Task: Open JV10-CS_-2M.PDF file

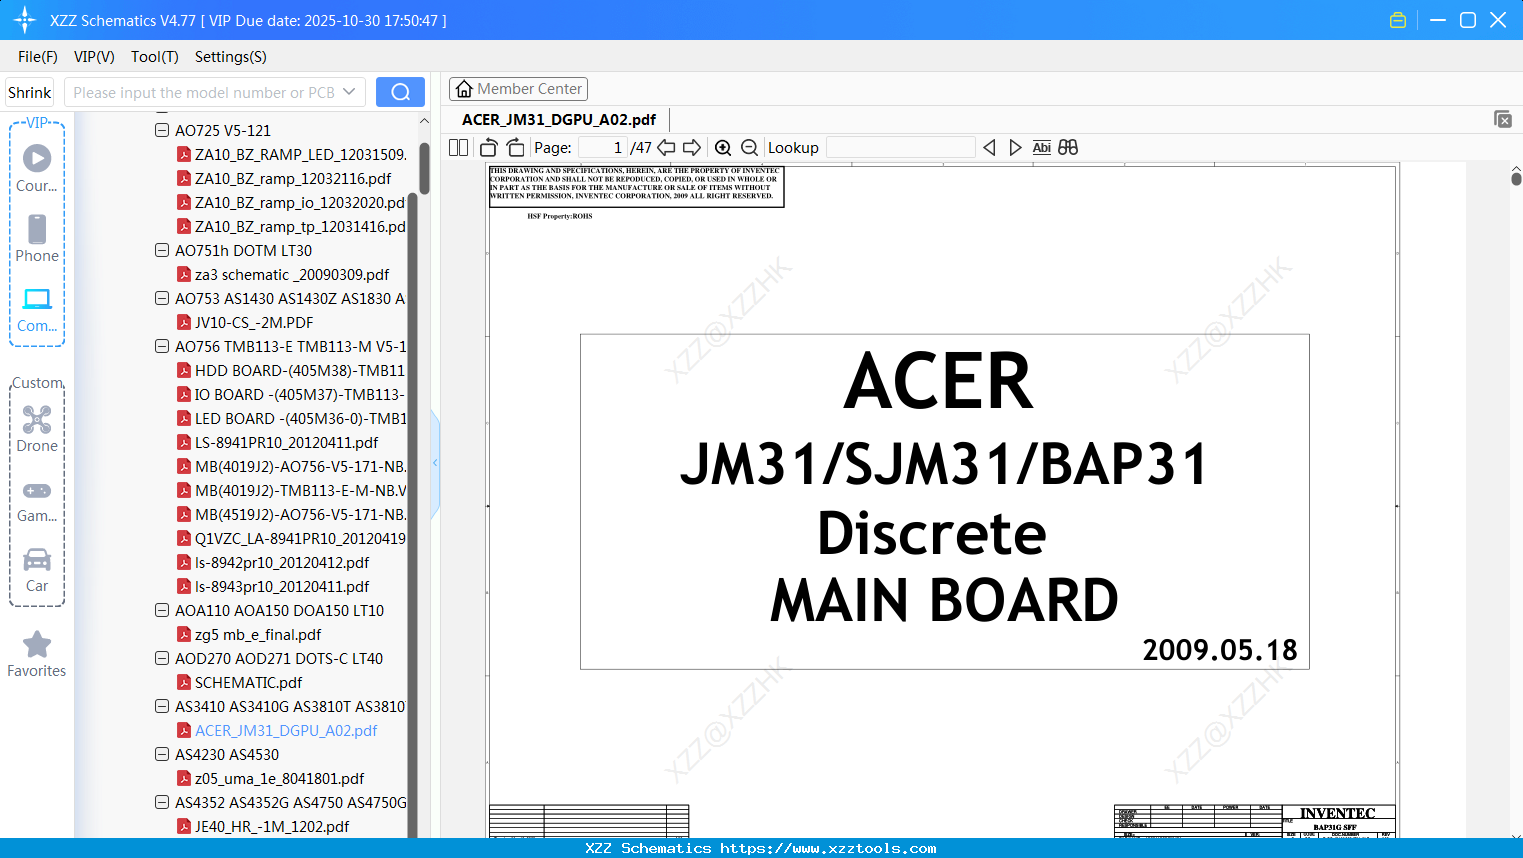Action: (254, 322)
